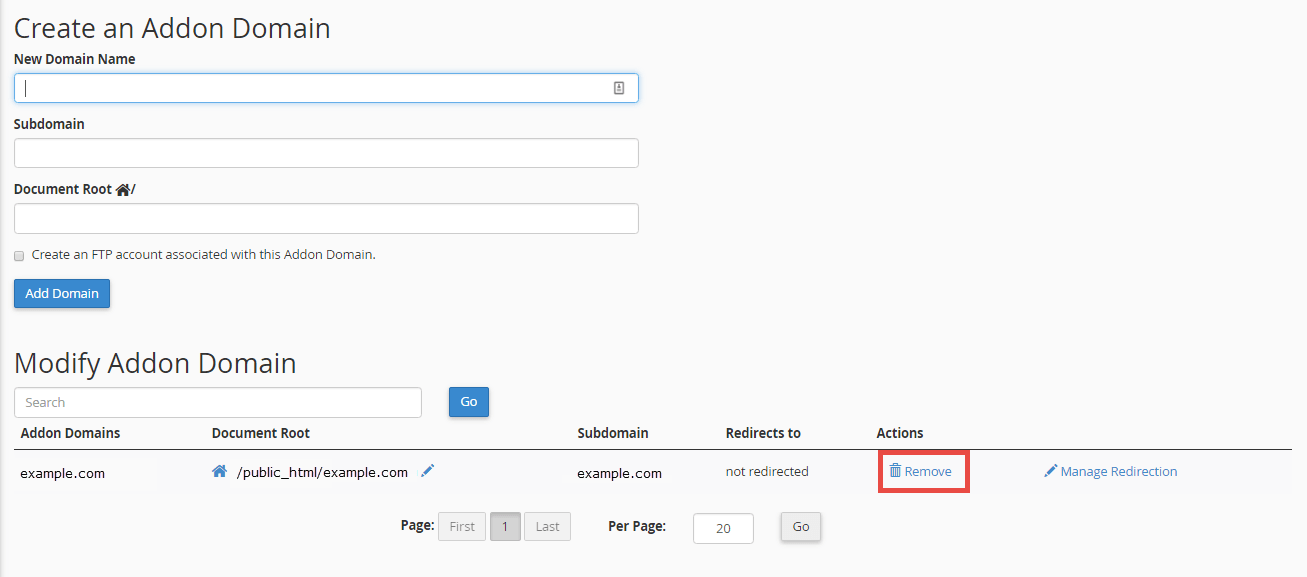Click the addon domain Search box
The image size is (1307, 577).
click(218, 402)
